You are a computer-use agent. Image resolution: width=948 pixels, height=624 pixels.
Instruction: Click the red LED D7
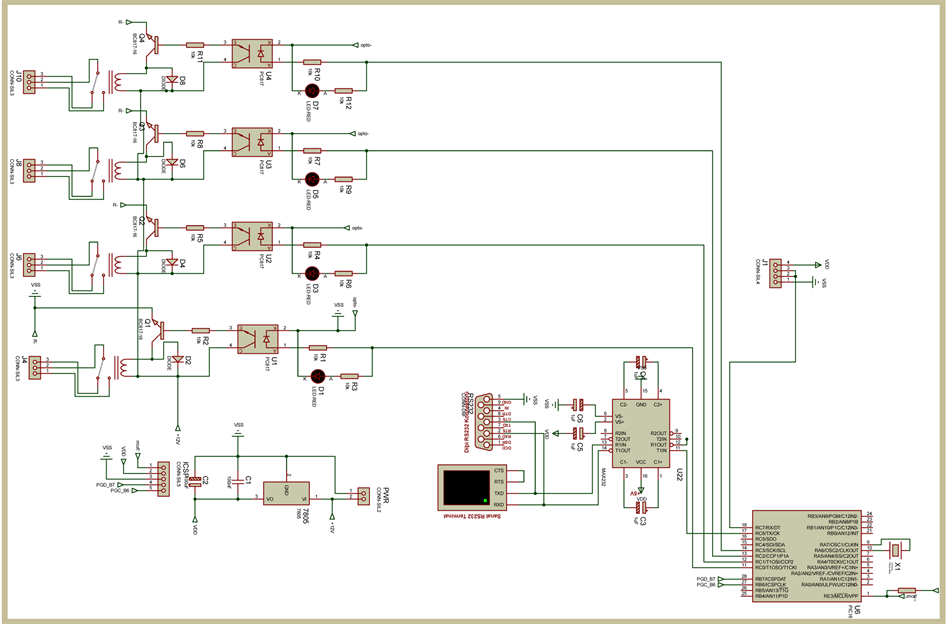pos(312,90)
